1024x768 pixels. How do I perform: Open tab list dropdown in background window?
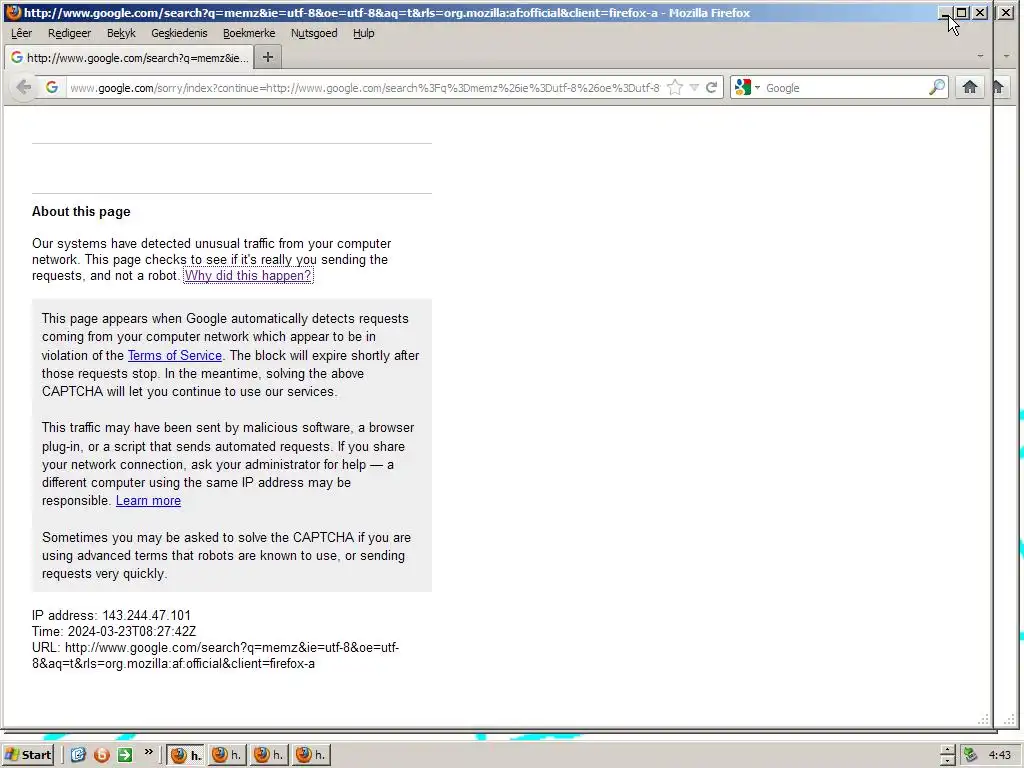(x=1006, y=57)
